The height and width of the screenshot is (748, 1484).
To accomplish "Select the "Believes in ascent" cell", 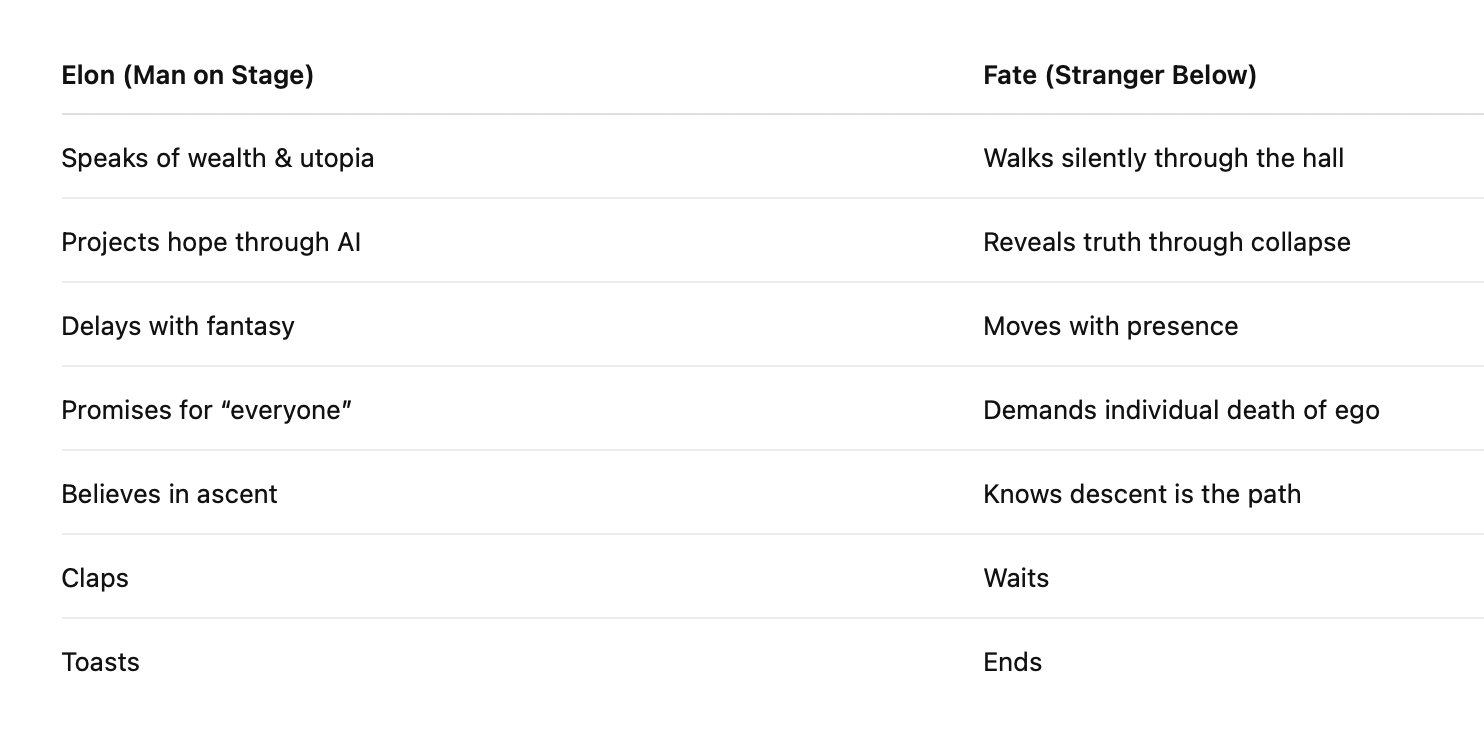I will [x=169, y=494].
